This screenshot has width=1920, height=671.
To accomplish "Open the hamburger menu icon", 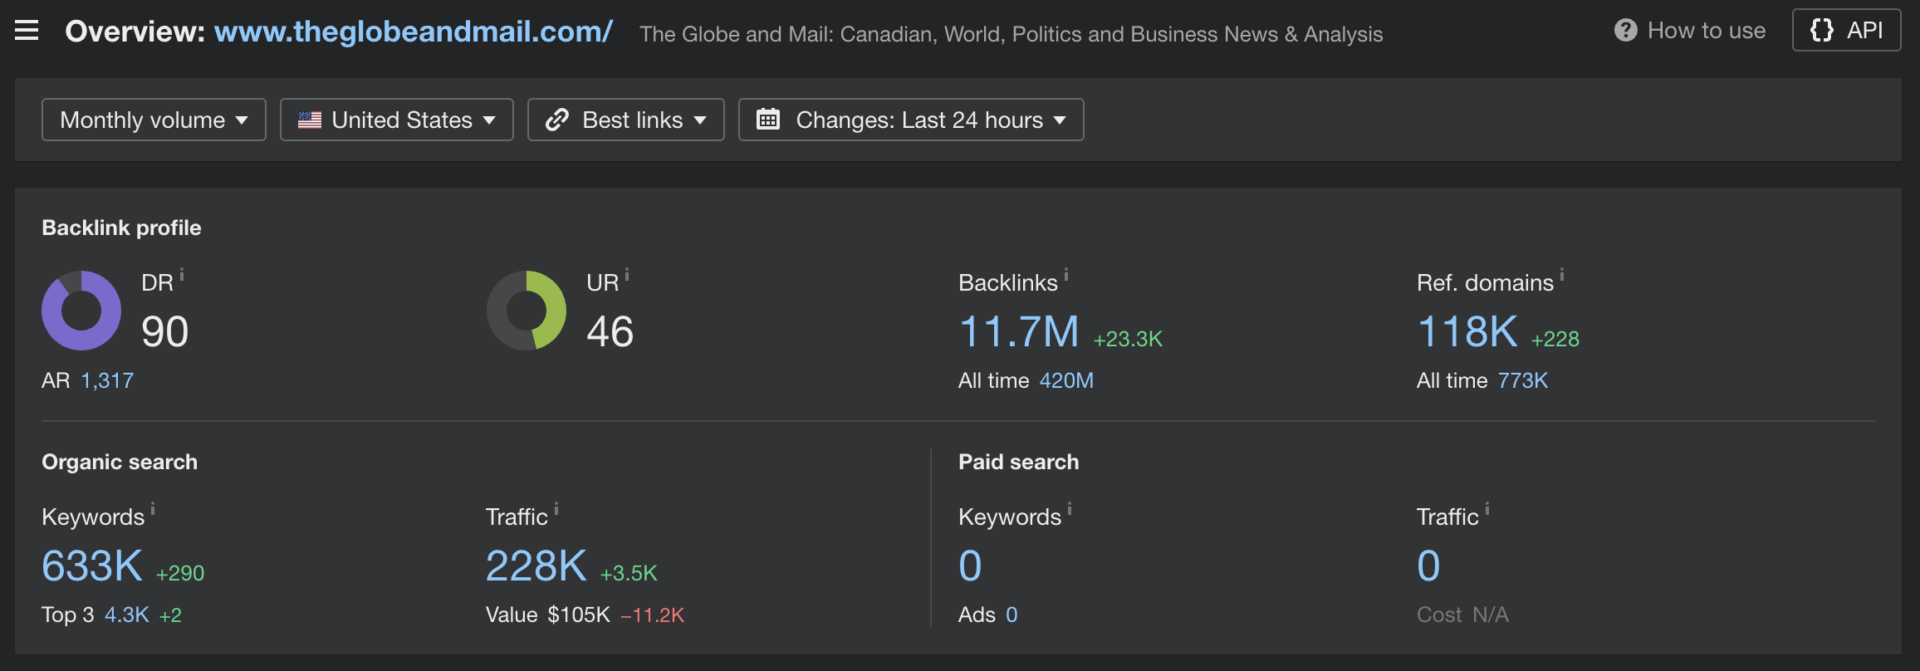I will point(27,31).
